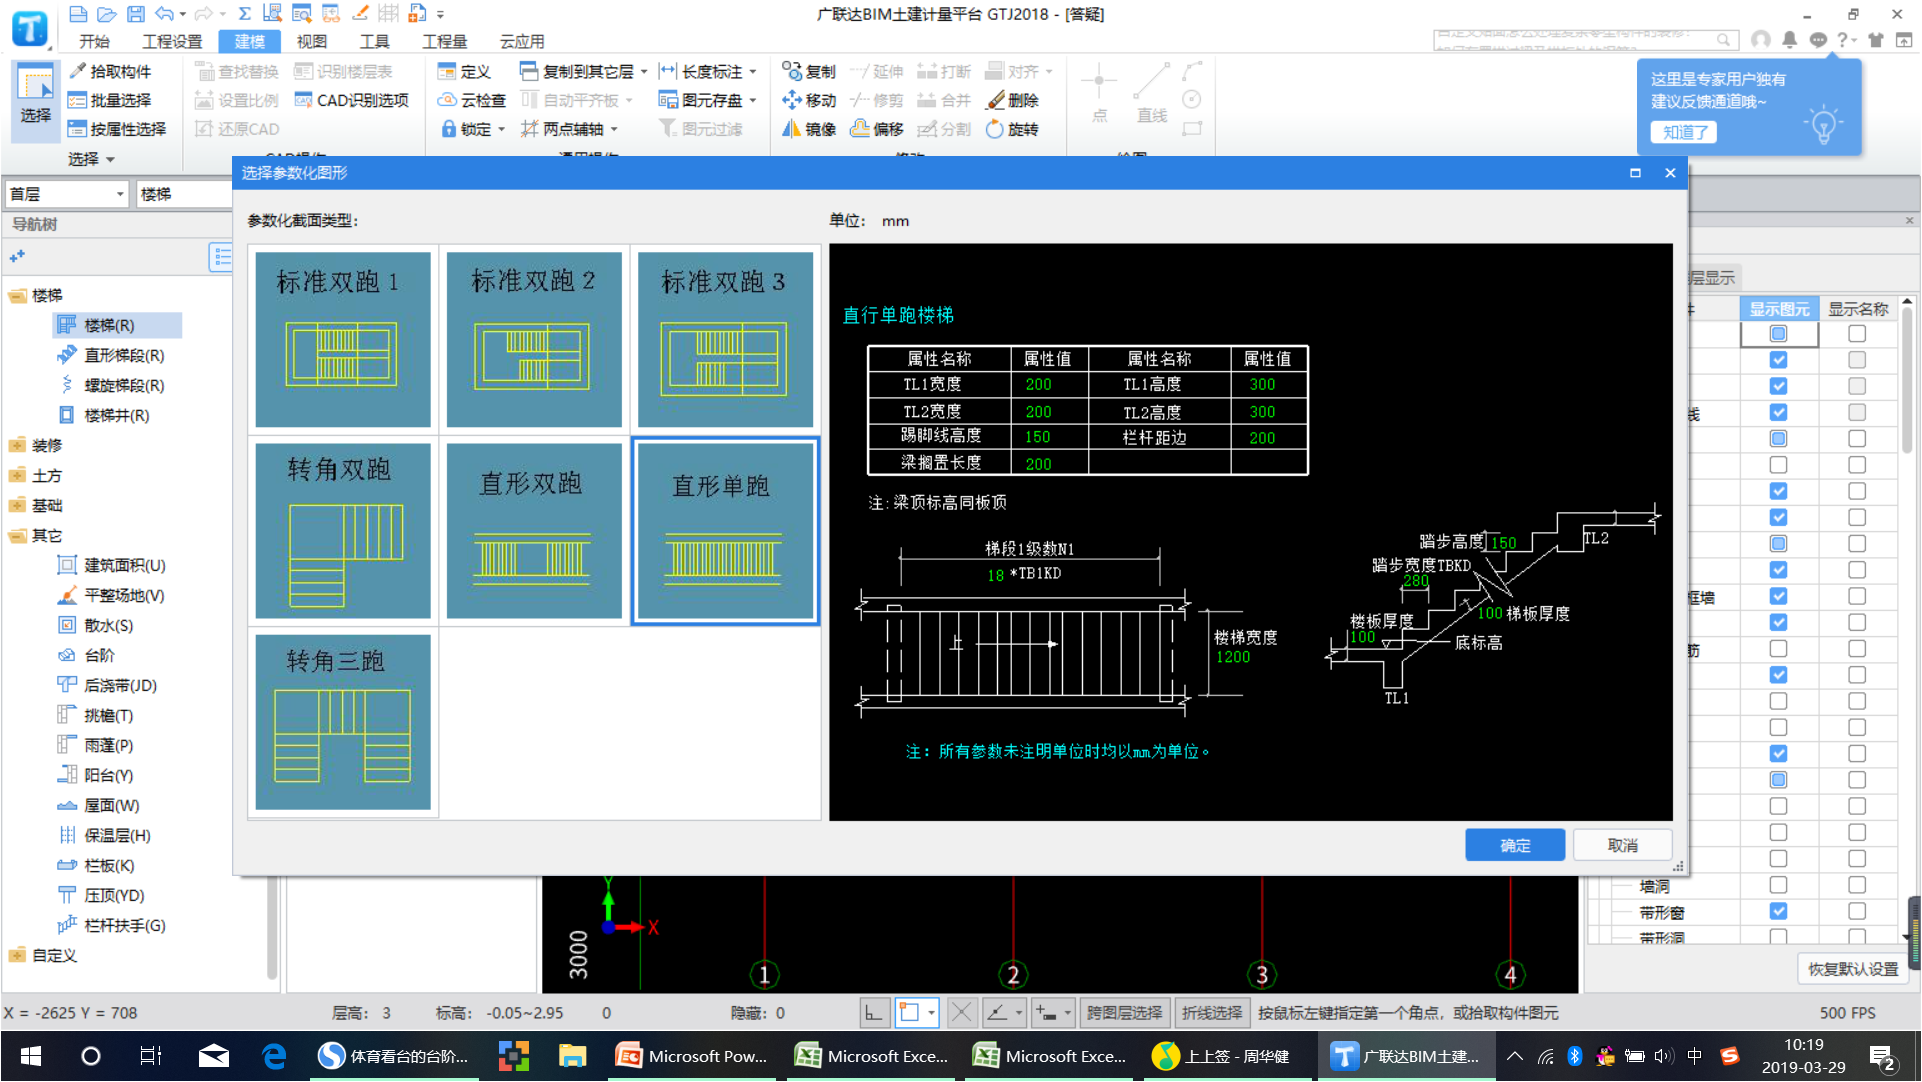This screenshot has width=1922, height=1082.
Task: Toggle the 墙洞 显示名称 checkbox
Action: pyautogui.click(x=1857, y=885)
